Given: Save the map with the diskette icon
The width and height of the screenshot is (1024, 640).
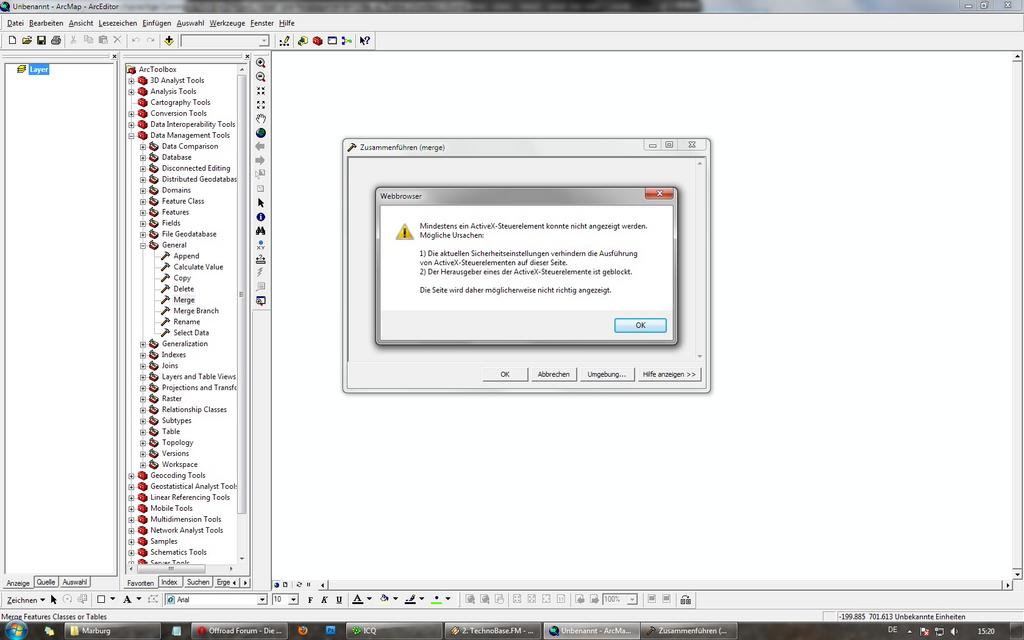Looking at the screenshot, I should [x=41, y=40].
